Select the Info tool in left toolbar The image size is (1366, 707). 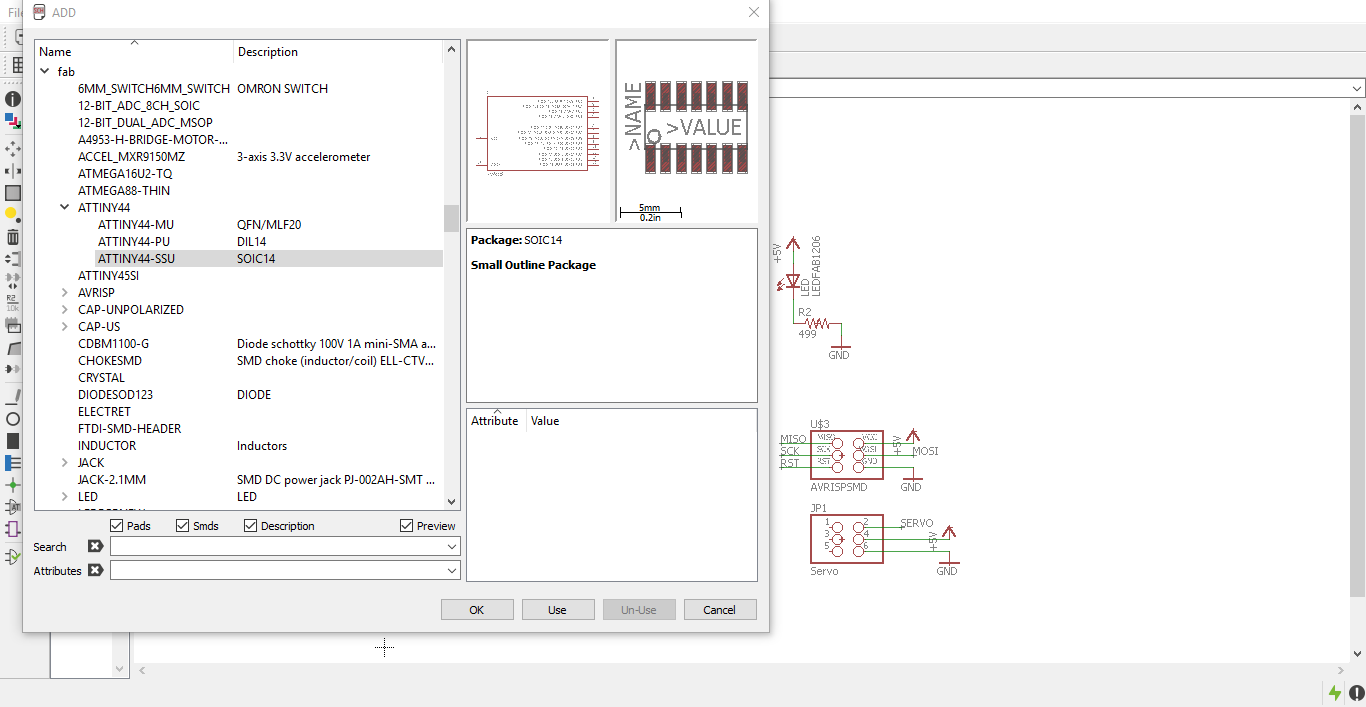[x=12, y=100]
